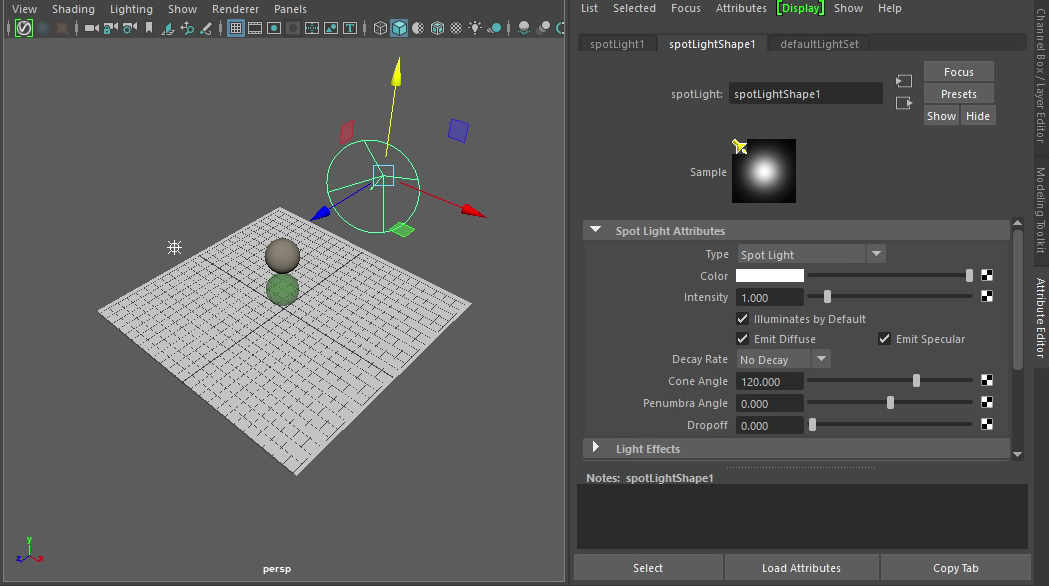Expand the Light Effects section

[596, 449]
